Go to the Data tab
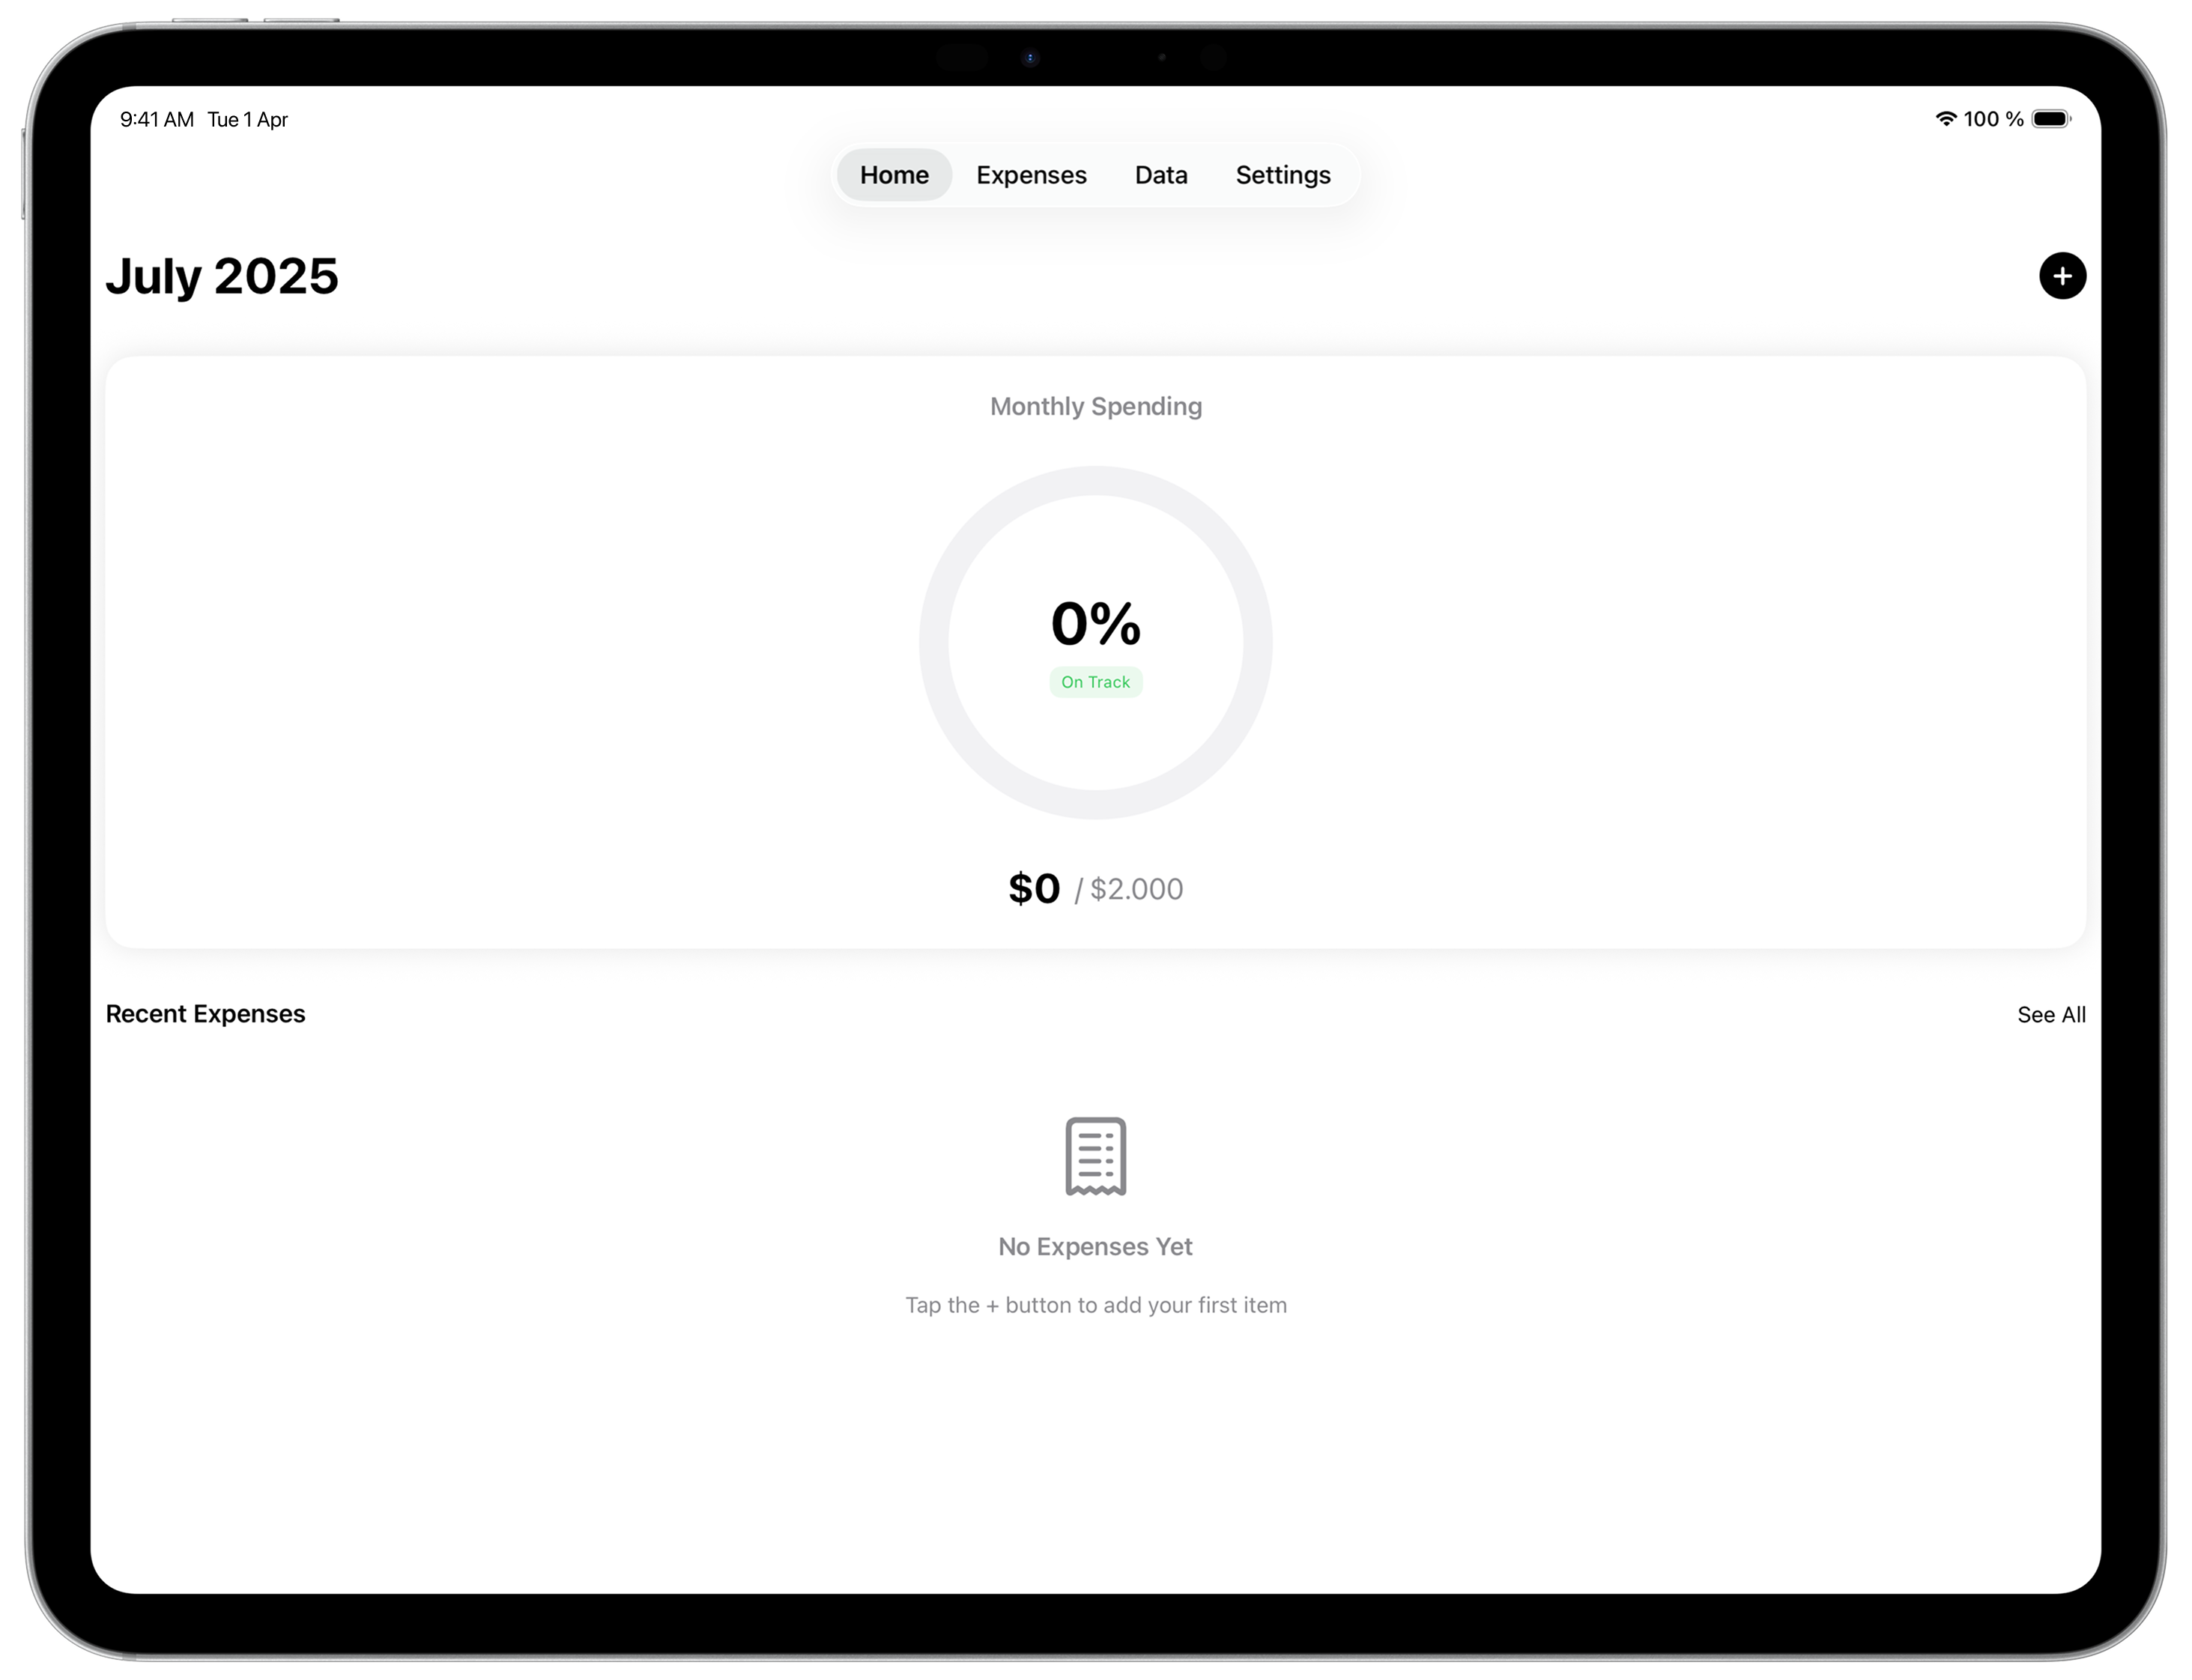This screenshot has width=2192, height=1680. 1161,175
